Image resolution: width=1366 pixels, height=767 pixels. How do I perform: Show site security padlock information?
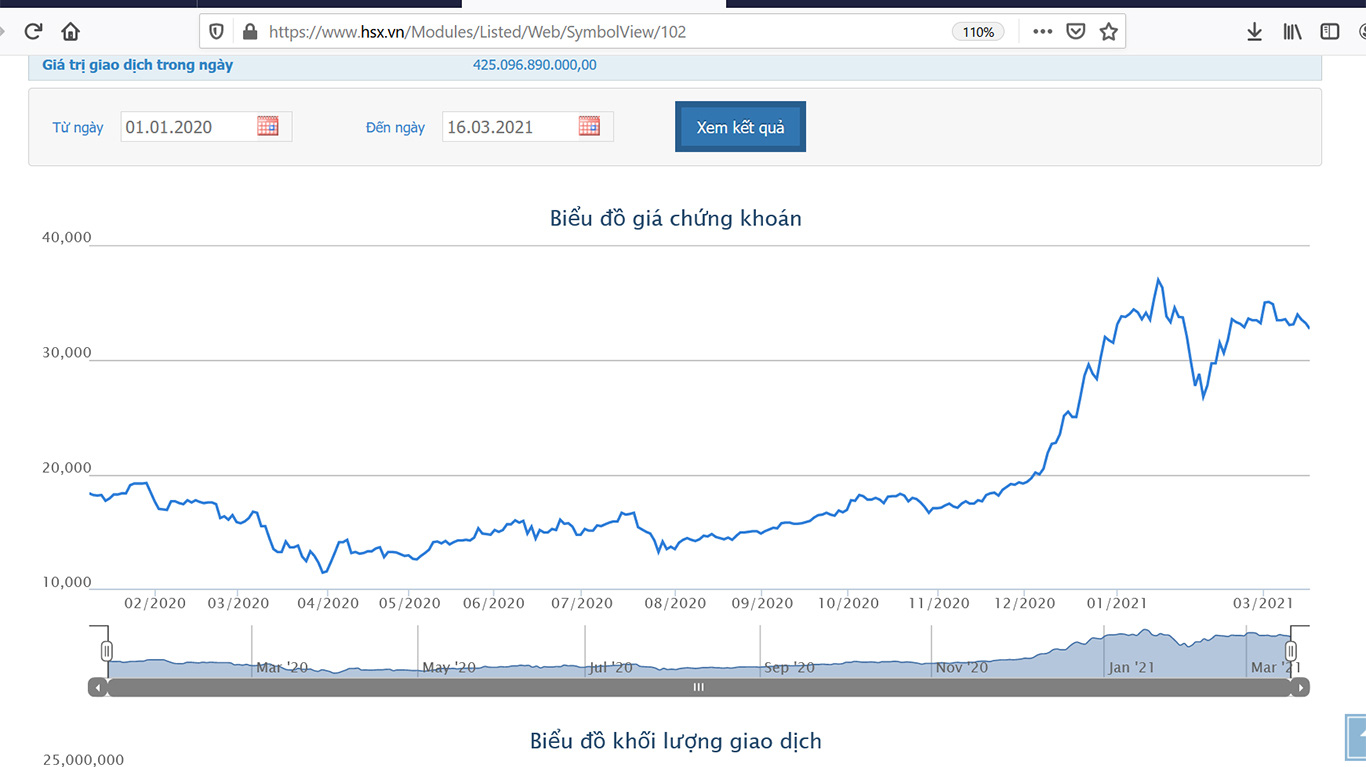[x=250, y=32]
